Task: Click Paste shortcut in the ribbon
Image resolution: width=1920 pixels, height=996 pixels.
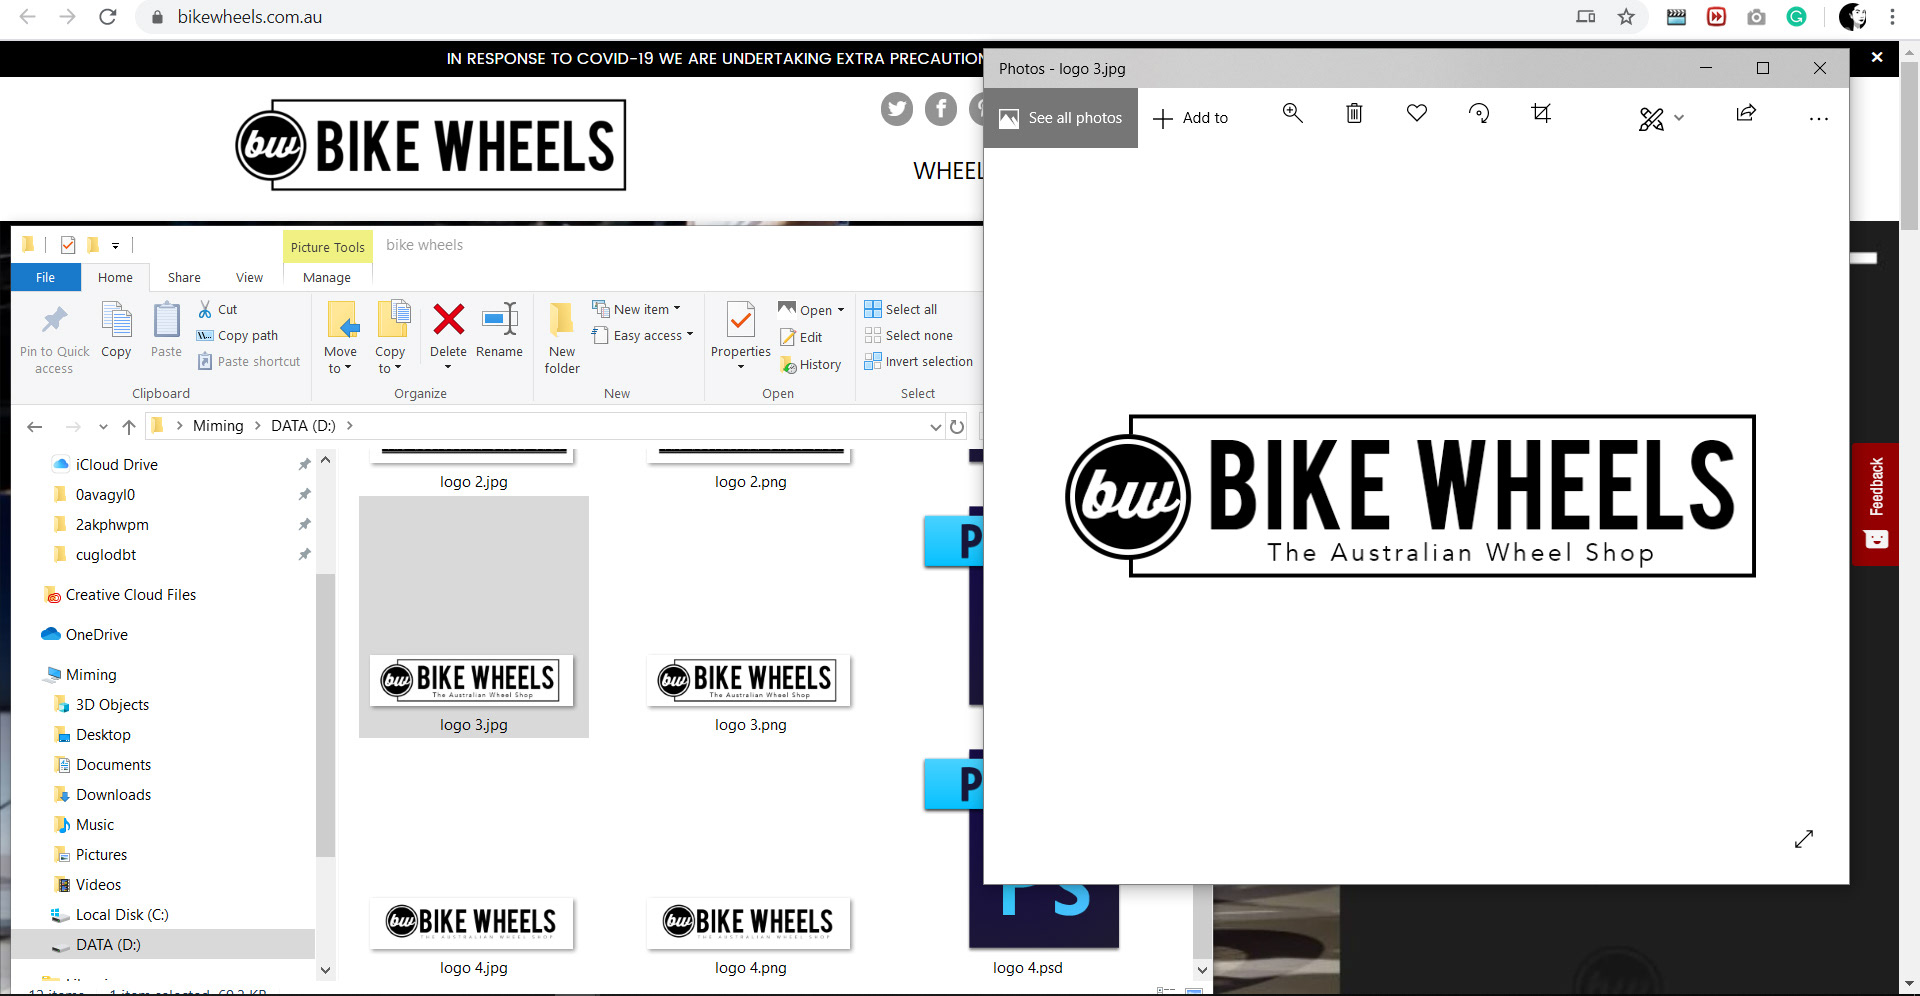Action: 249,361
